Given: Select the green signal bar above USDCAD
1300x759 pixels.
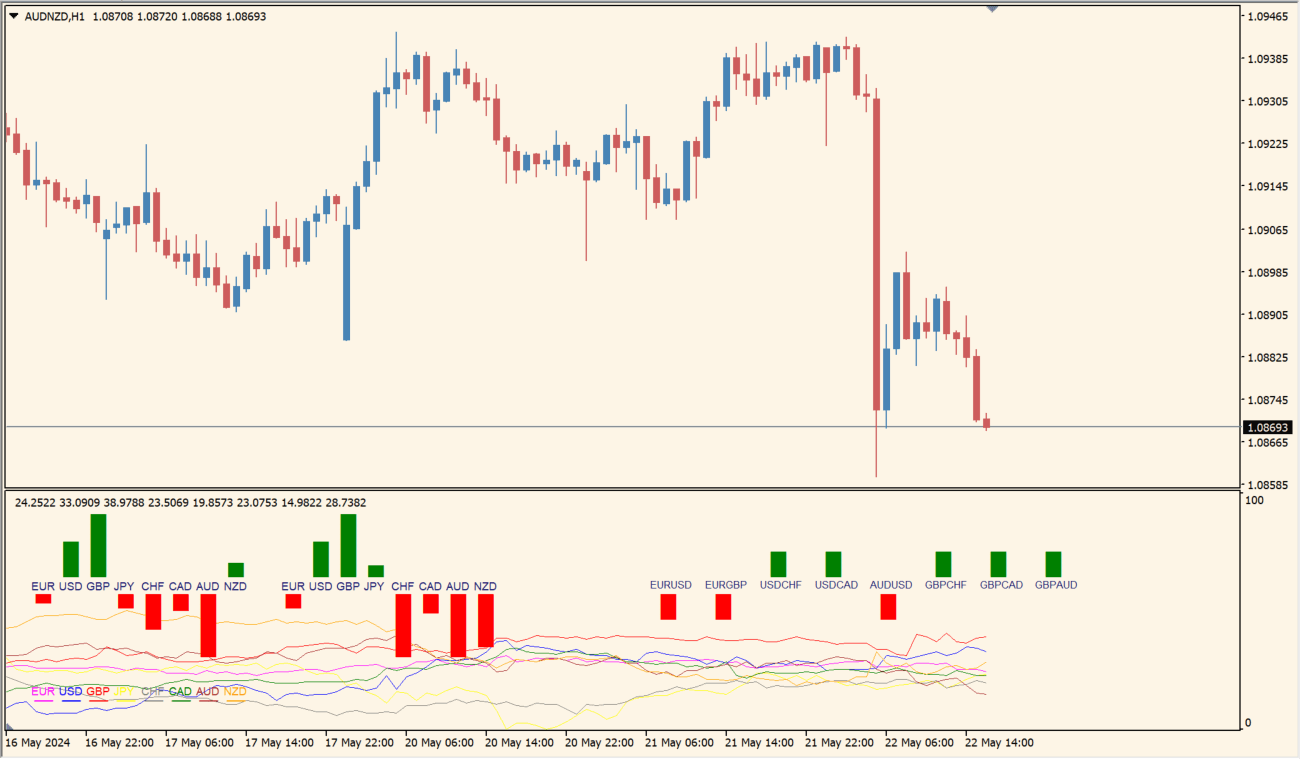Looking at the screenshot, I should tap(833, 564).
